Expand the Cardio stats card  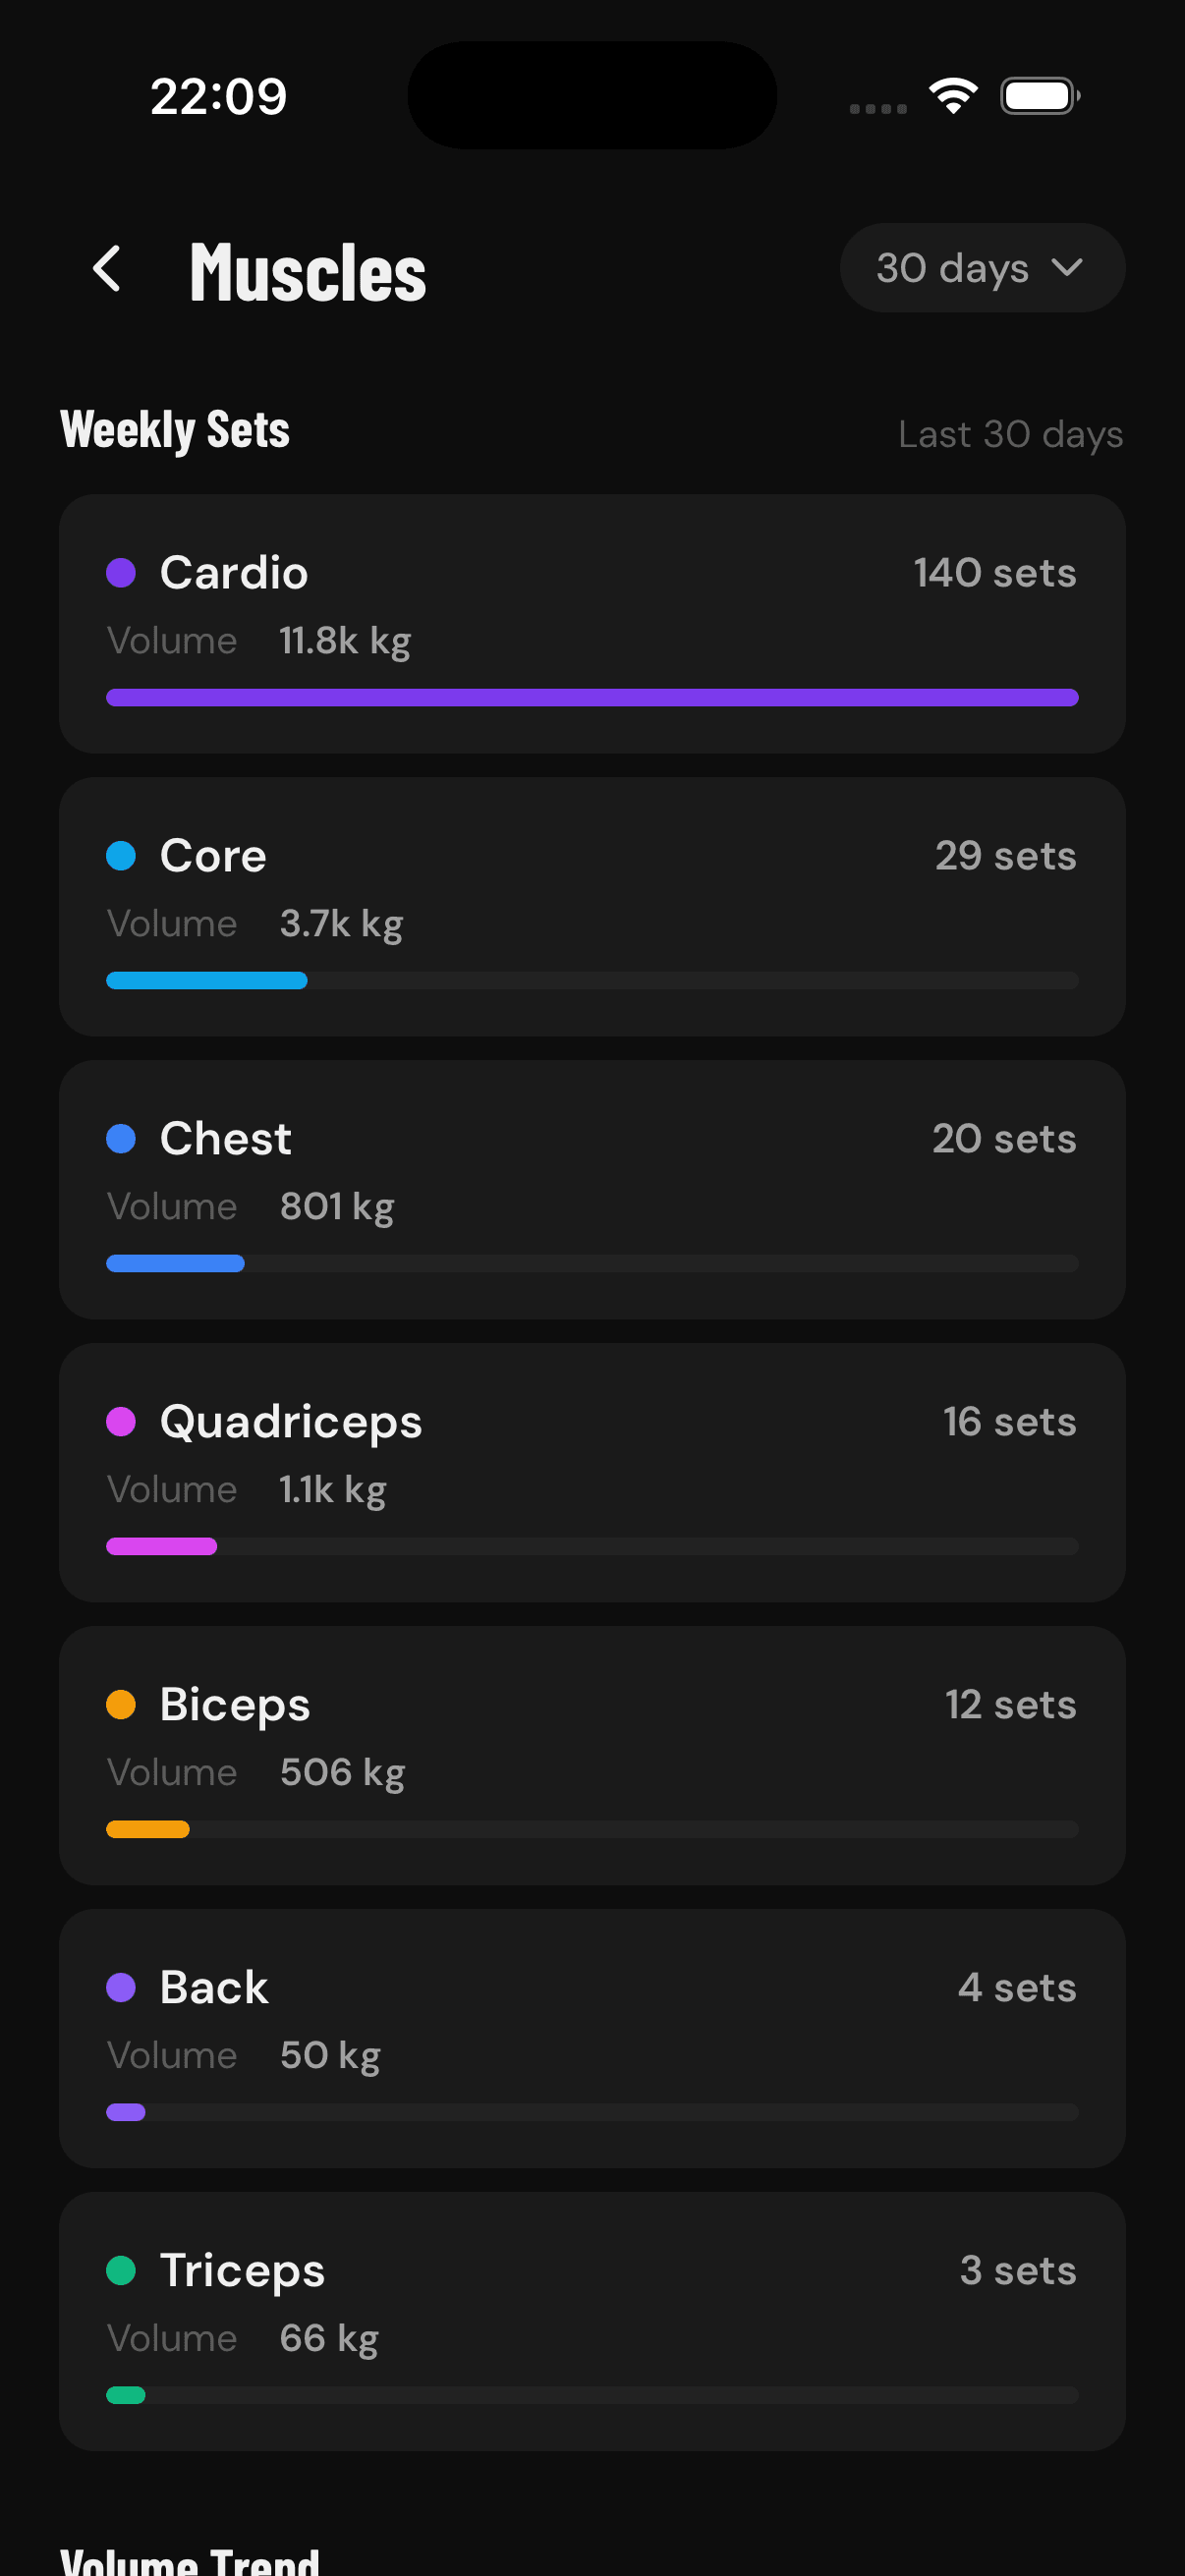pos(592,620)
